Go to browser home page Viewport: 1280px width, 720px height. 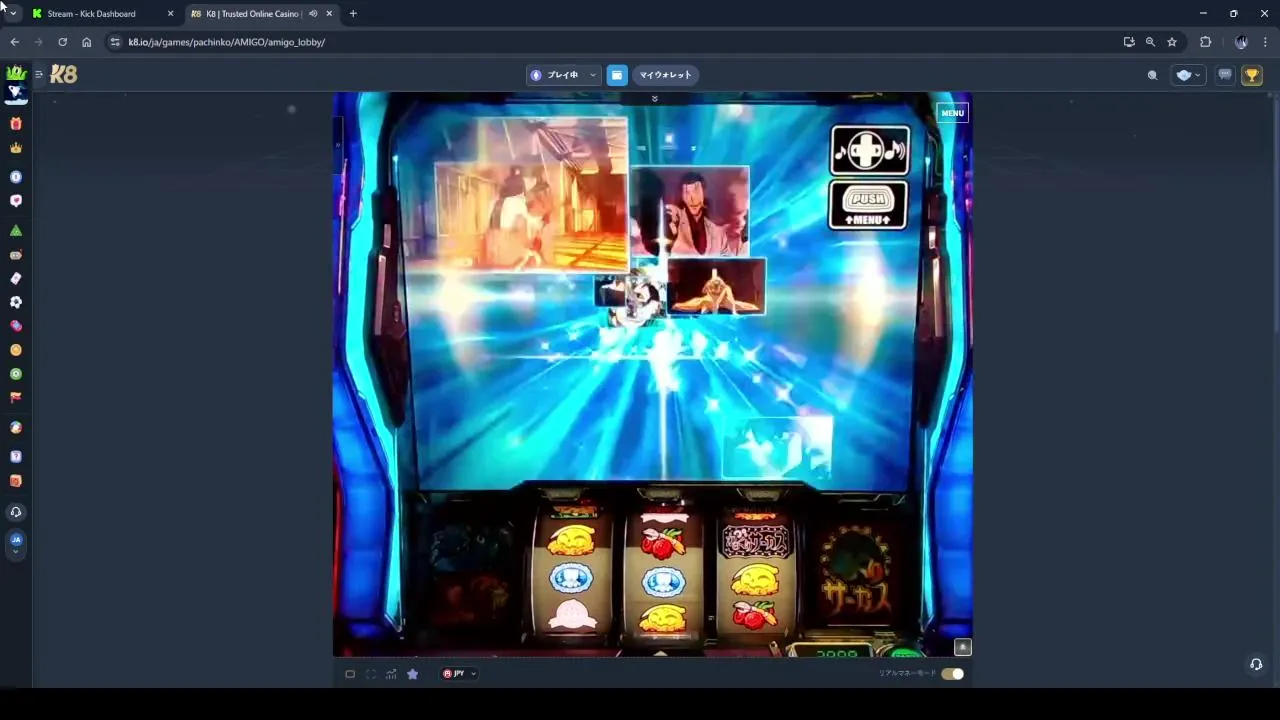[x=87, y=42]
